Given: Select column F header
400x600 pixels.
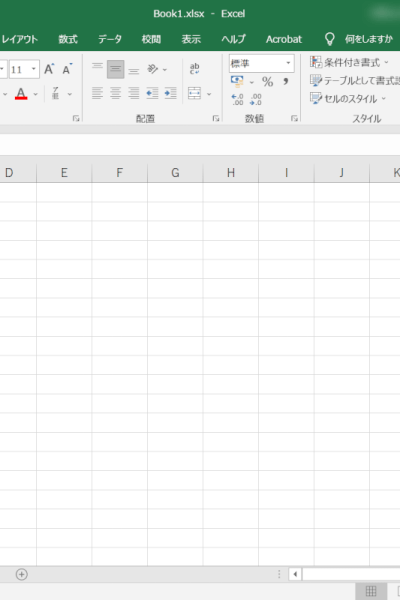Looking at the screenshot, I should [120, 173].
